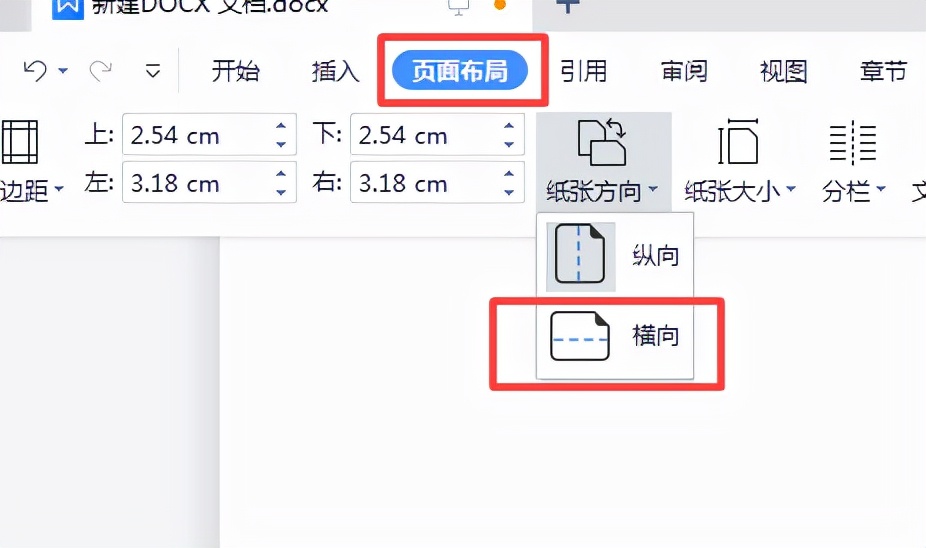Click the 边距 margins icon

[x=19, y=142]
